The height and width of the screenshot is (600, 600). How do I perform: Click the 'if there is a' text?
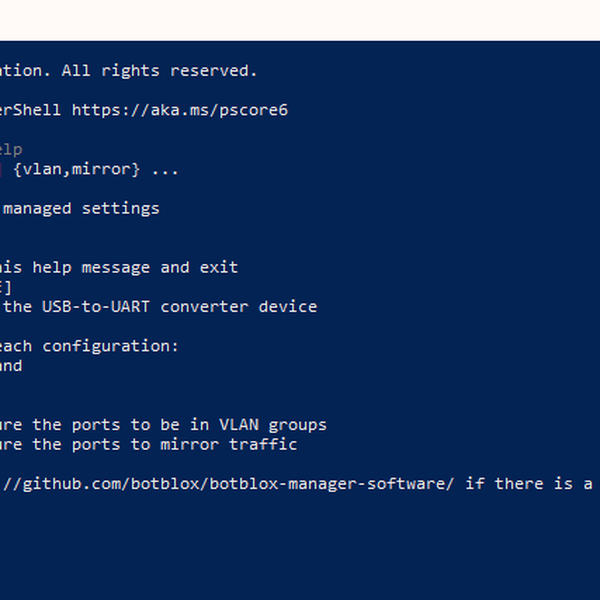pos(530,484)
